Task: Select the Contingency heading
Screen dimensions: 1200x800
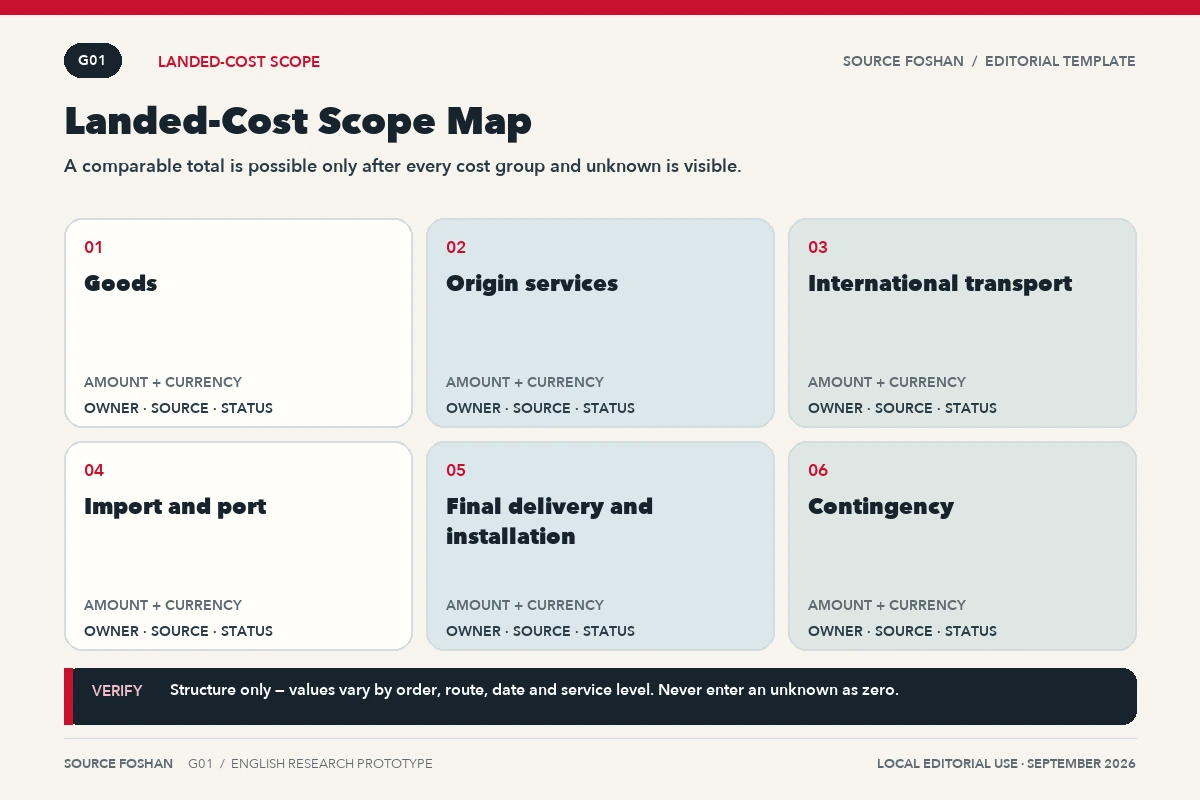Action: (x=881, y=507)
